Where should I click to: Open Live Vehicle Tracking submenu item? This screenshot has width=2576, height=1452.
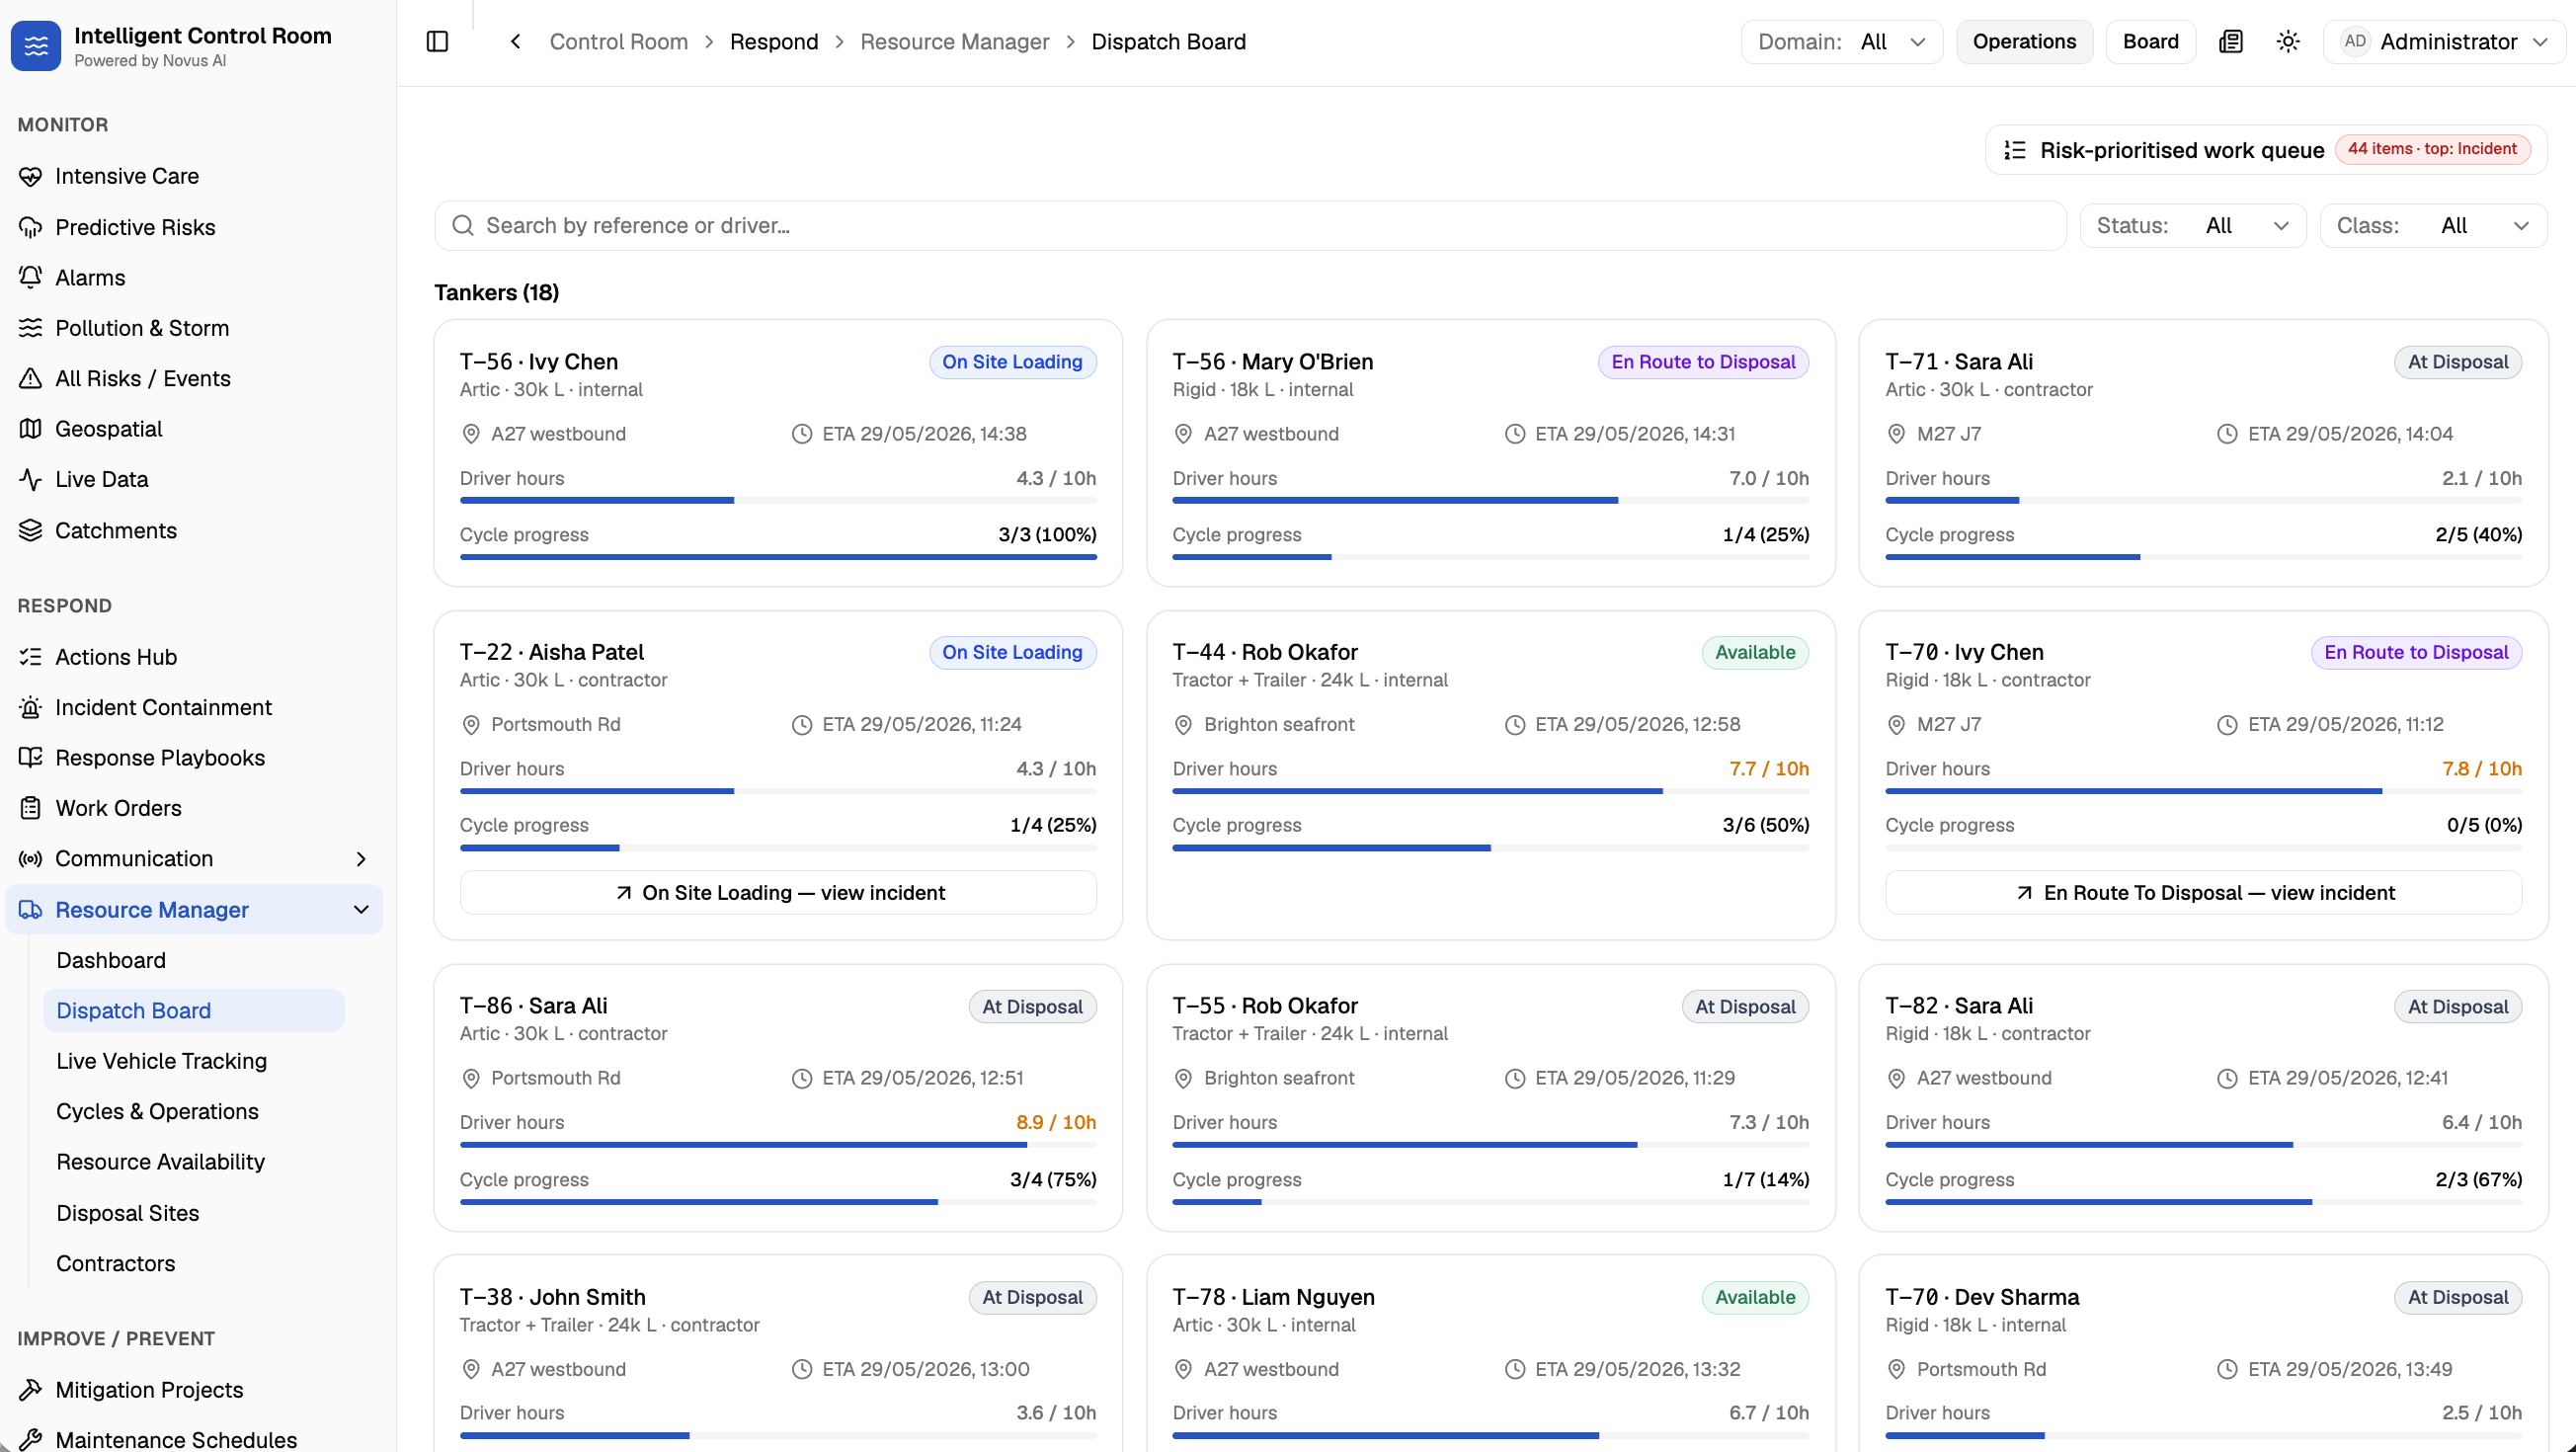pyautogui.click(x=162, y=1061)
